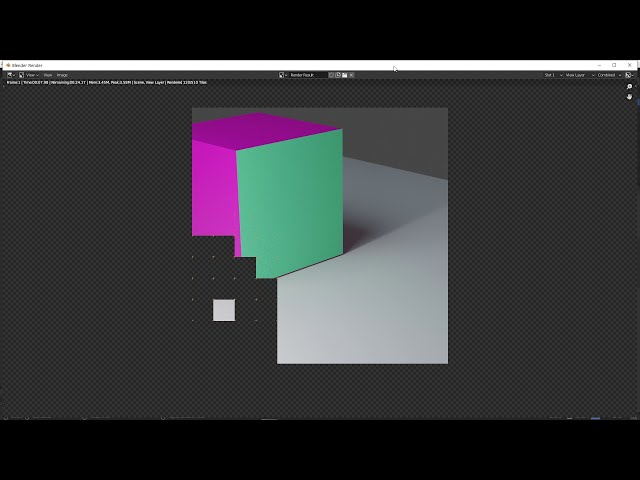Expand the View Layer dropdown
Image resolution: width=640 pixels, height=480 pixels.
click(577, 75)
